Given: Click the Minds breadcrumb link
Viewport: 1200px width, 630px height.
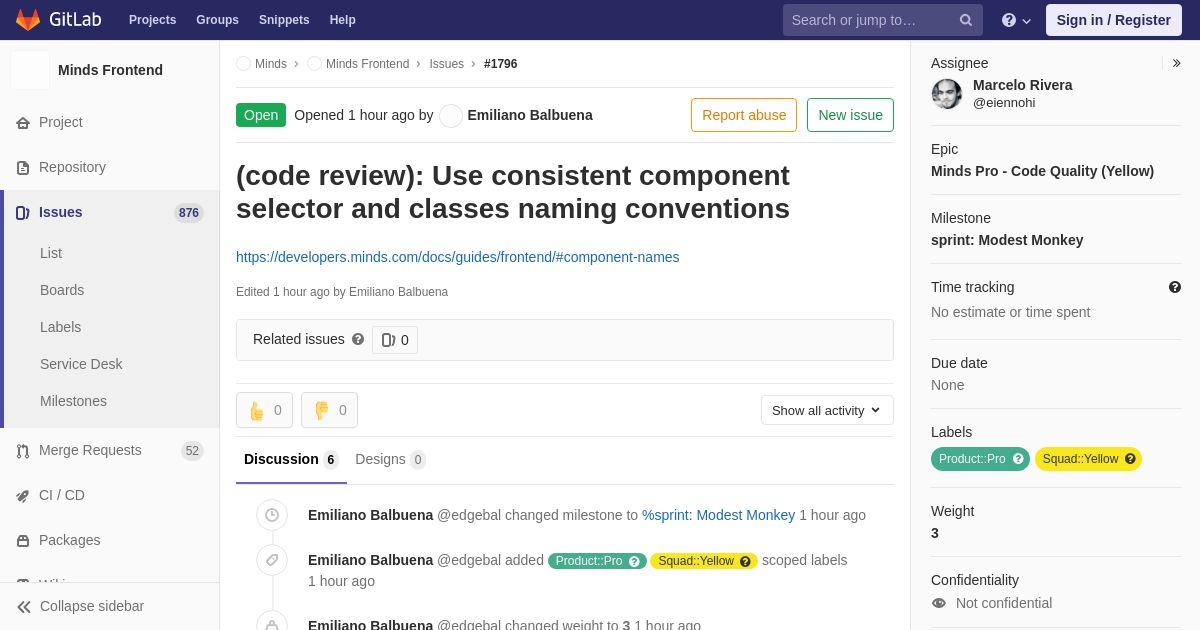Looking at the screenshot, I should (x=271, y=64).
